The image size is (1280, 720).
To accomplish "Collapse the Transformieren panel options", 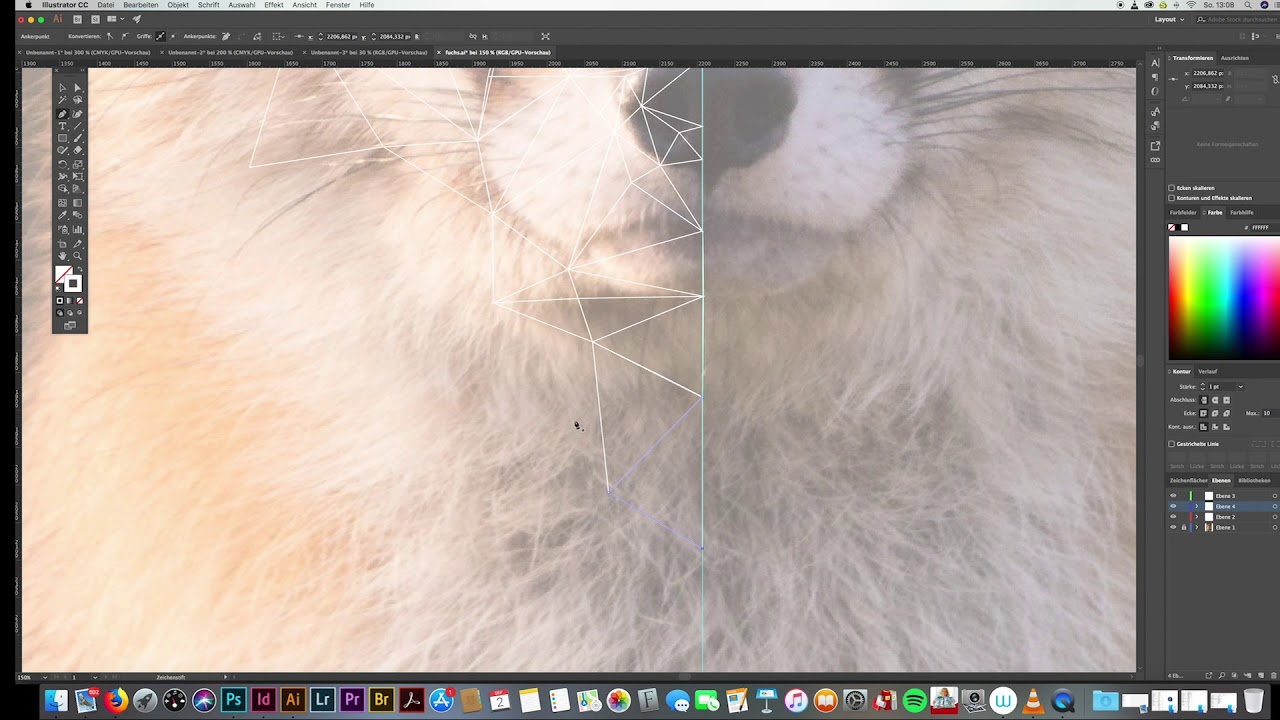I will pyautogui.click(x=1170, y=58).
